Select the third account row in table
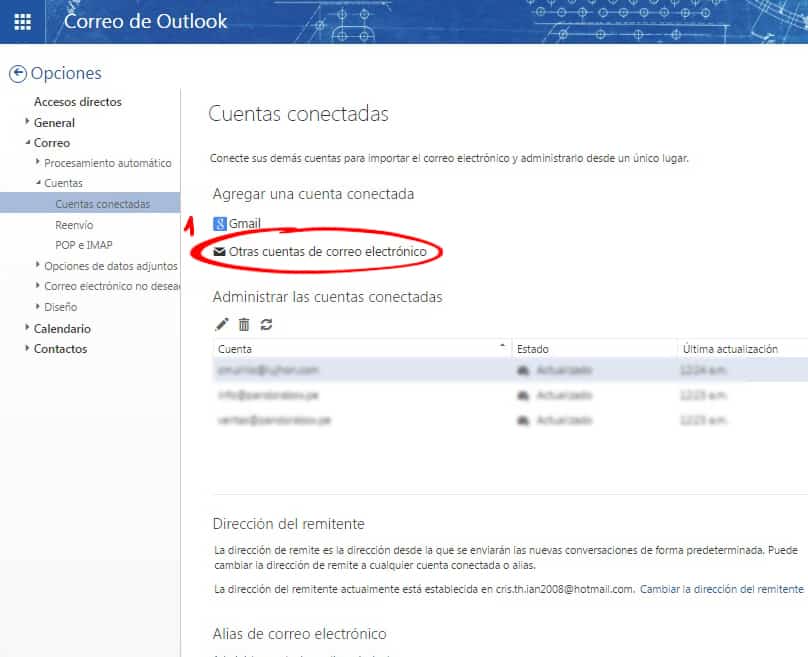The image size is (808, 657). 510,420
